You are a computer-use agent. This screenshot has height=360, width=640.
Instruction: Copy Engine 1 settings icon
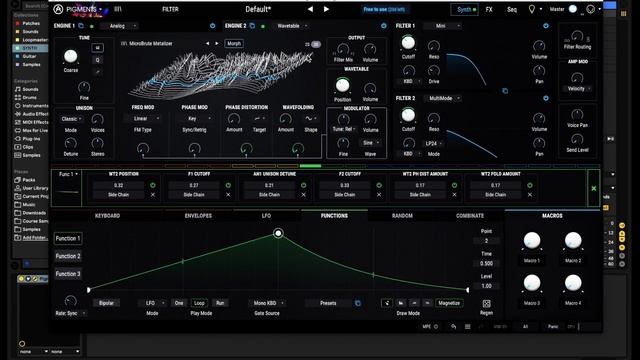pos(81,26)
